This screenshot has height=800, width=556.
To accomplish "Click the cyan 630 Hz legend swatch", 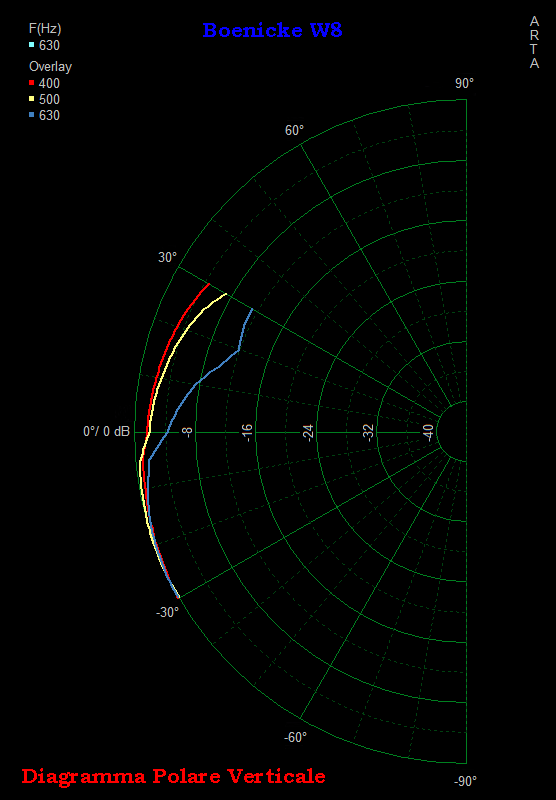I will pyautogui.click(x=32, y=45).
